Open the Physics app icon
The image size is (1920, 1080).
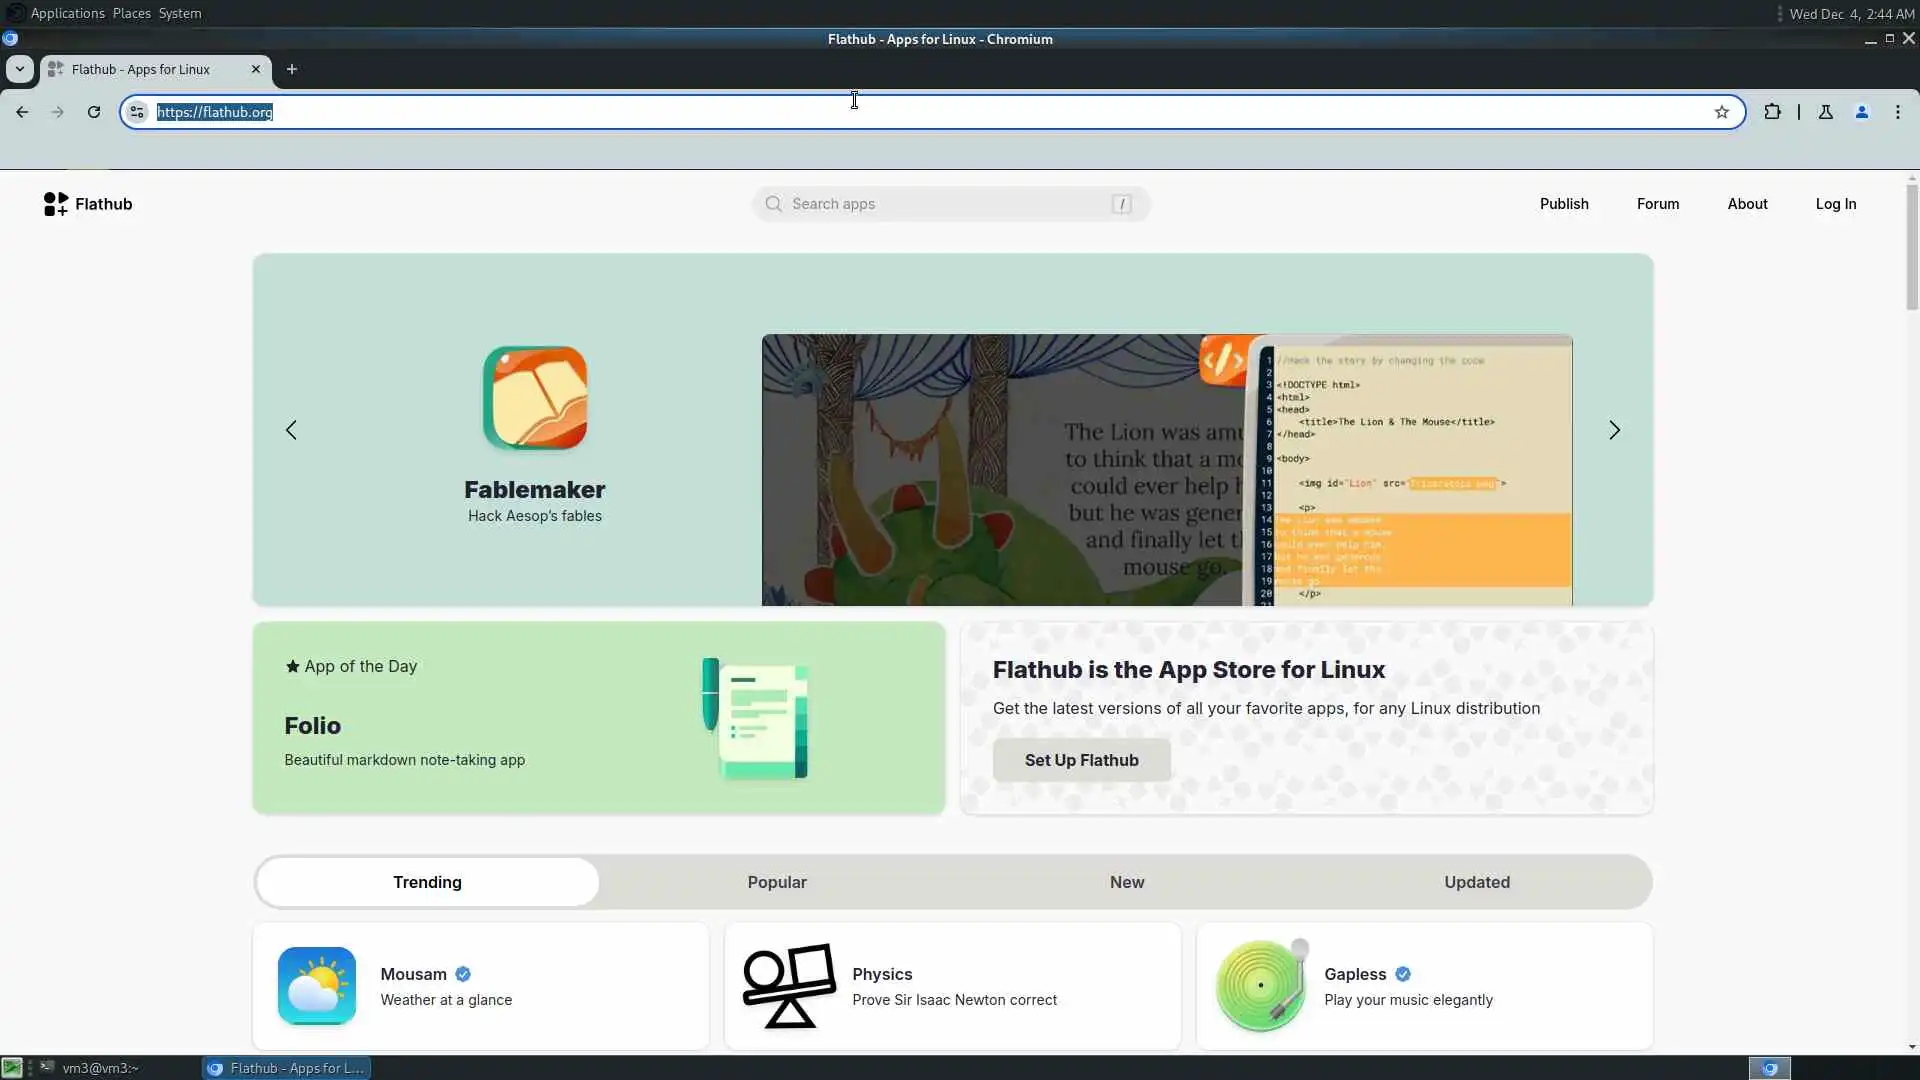[x=789, y=986]
